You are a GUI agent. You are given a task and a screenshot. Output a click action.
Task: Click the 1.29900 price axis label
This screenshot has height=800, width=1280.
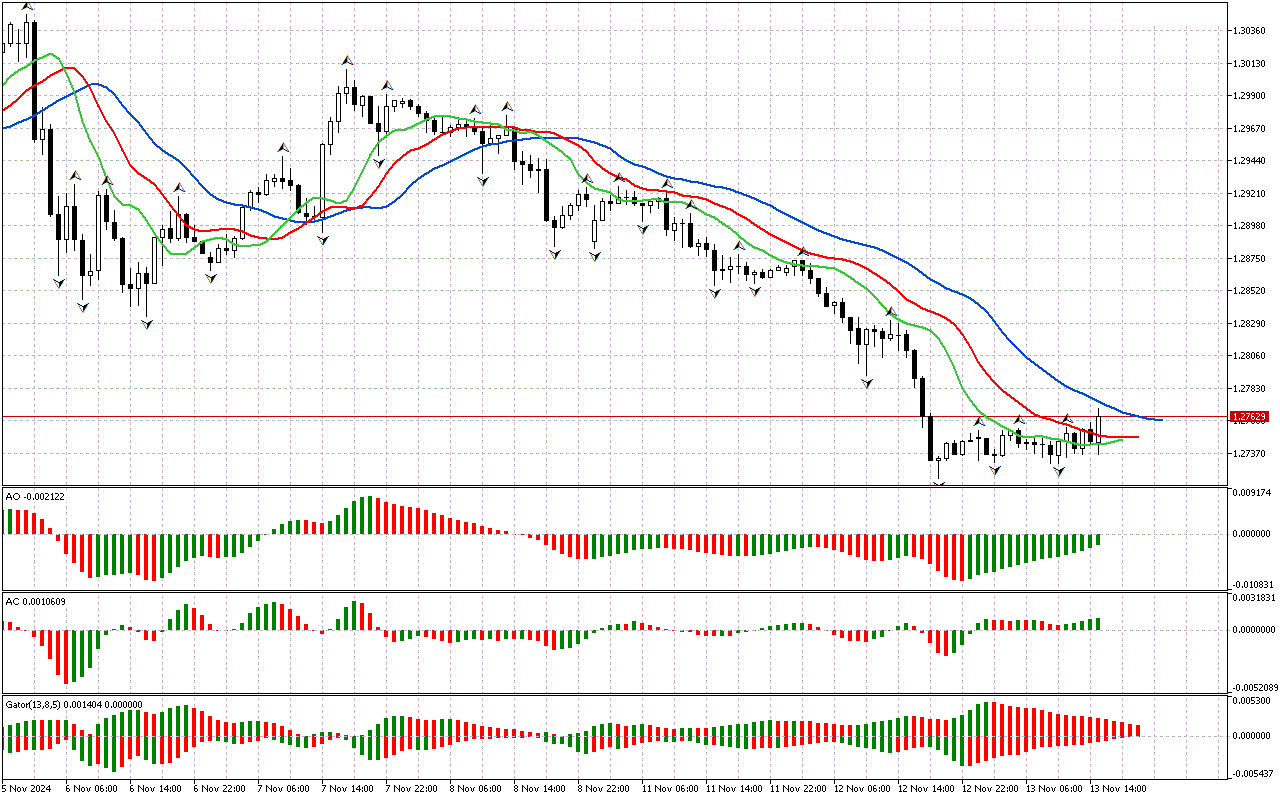point(1250,95)
